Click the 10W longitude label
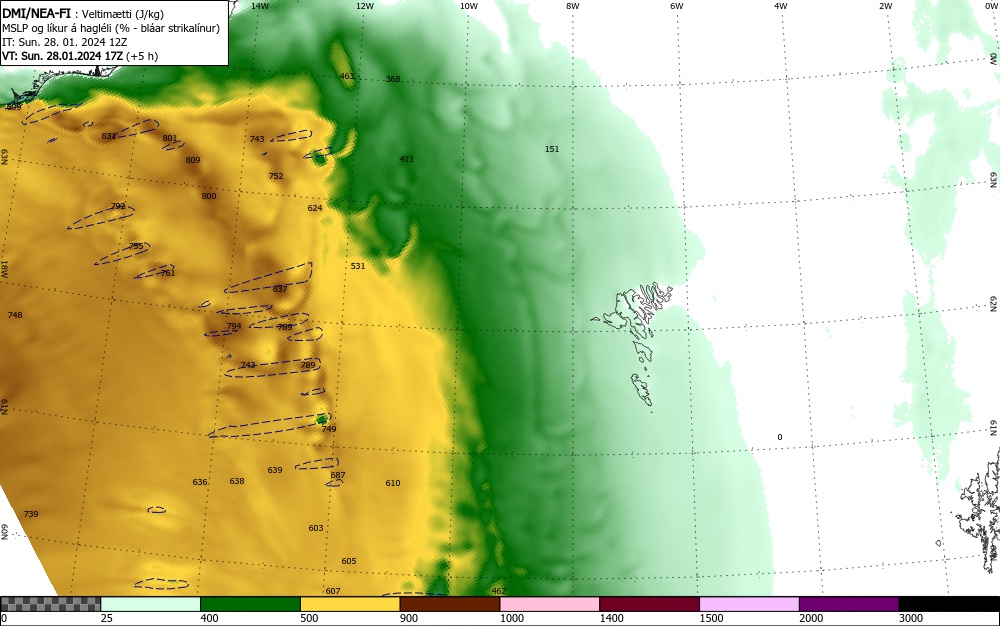Image resolution: width=1000 pixels, height=626 pixels. coord(469,6)
